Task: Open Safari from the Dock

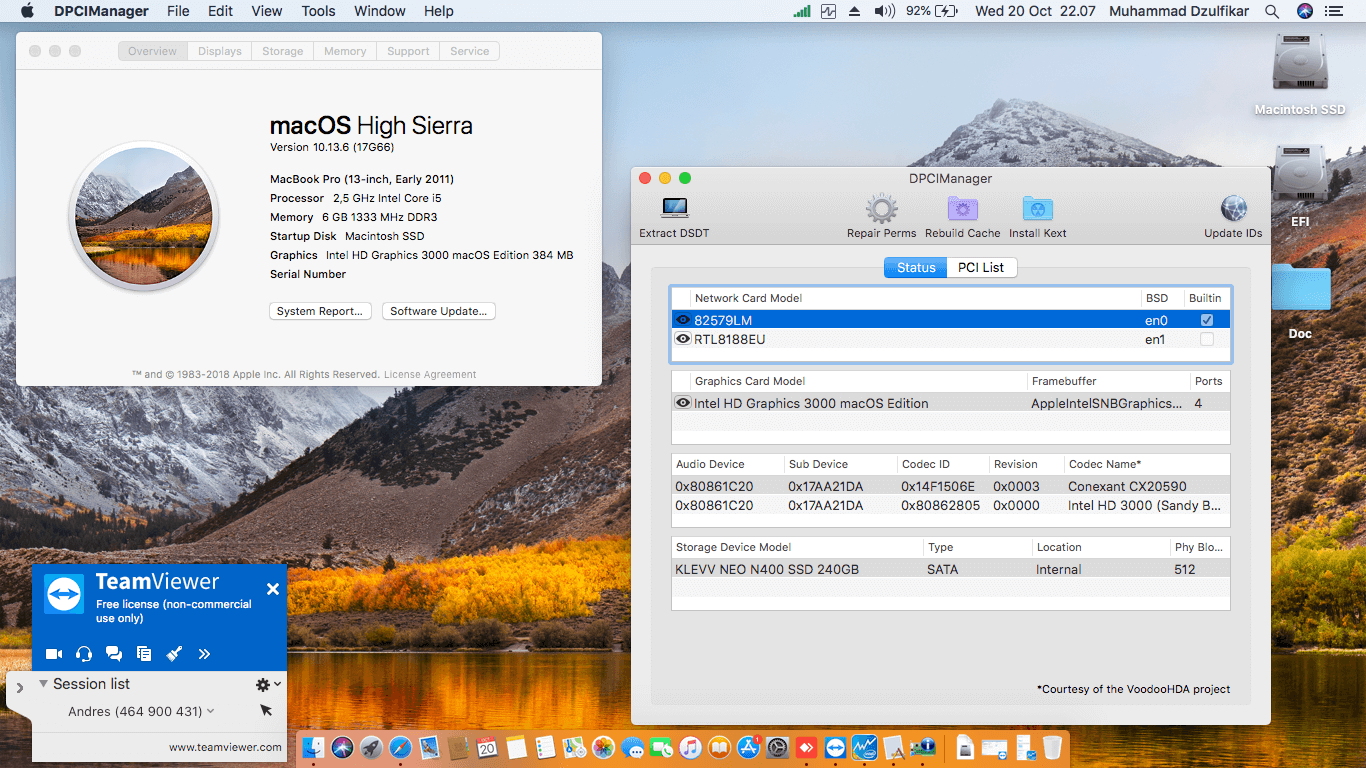Action: tap(400, 747)
